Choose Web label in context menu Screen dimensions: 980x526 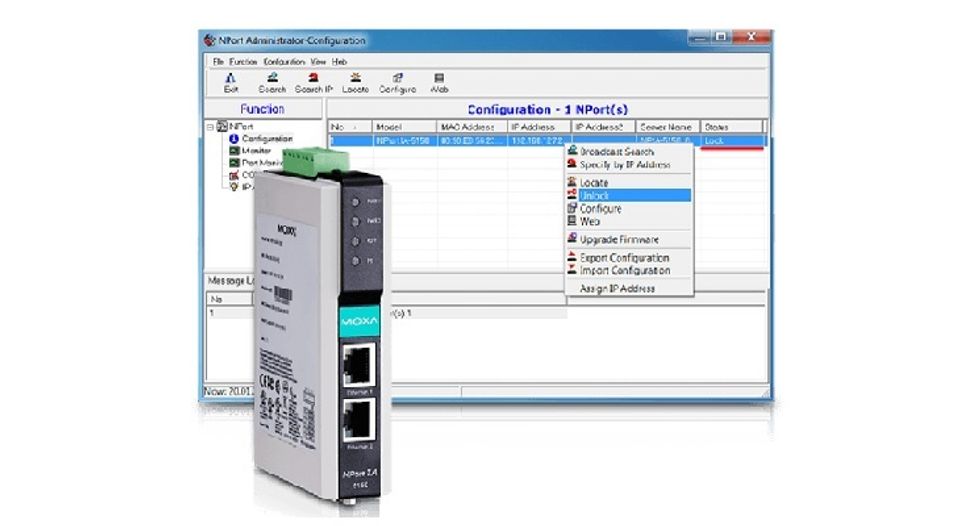click(590, 221)
